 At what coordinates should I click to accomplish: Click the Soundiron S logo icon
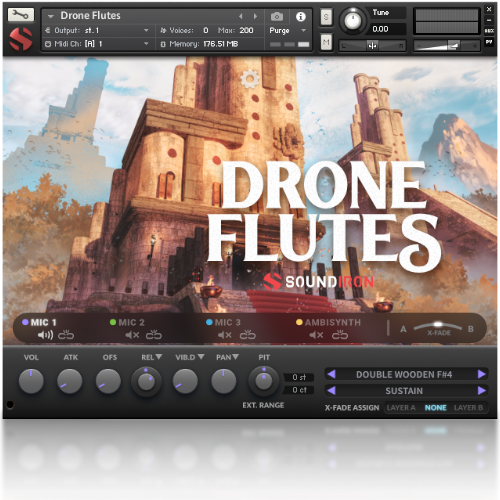tap(21, 39)
